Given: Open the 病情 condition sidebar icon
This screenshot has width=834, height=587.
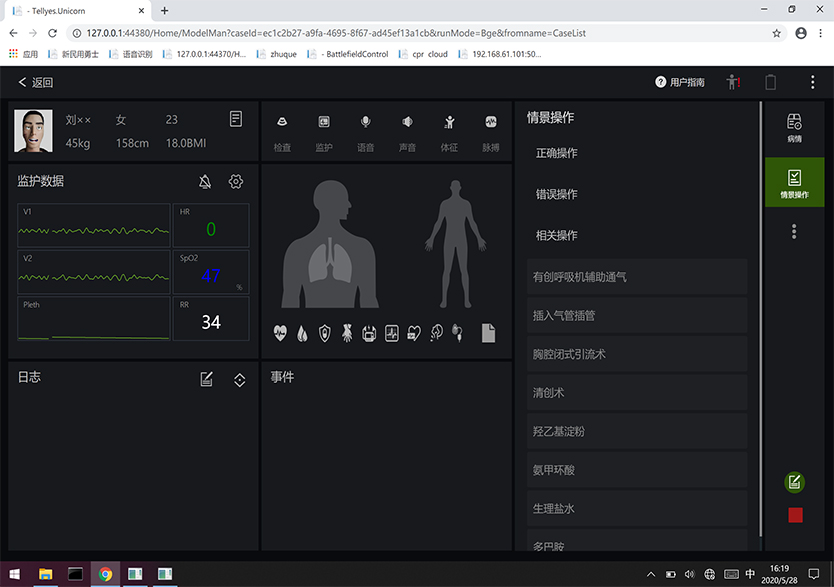Looking at the screenshot, I should (794, 128).
